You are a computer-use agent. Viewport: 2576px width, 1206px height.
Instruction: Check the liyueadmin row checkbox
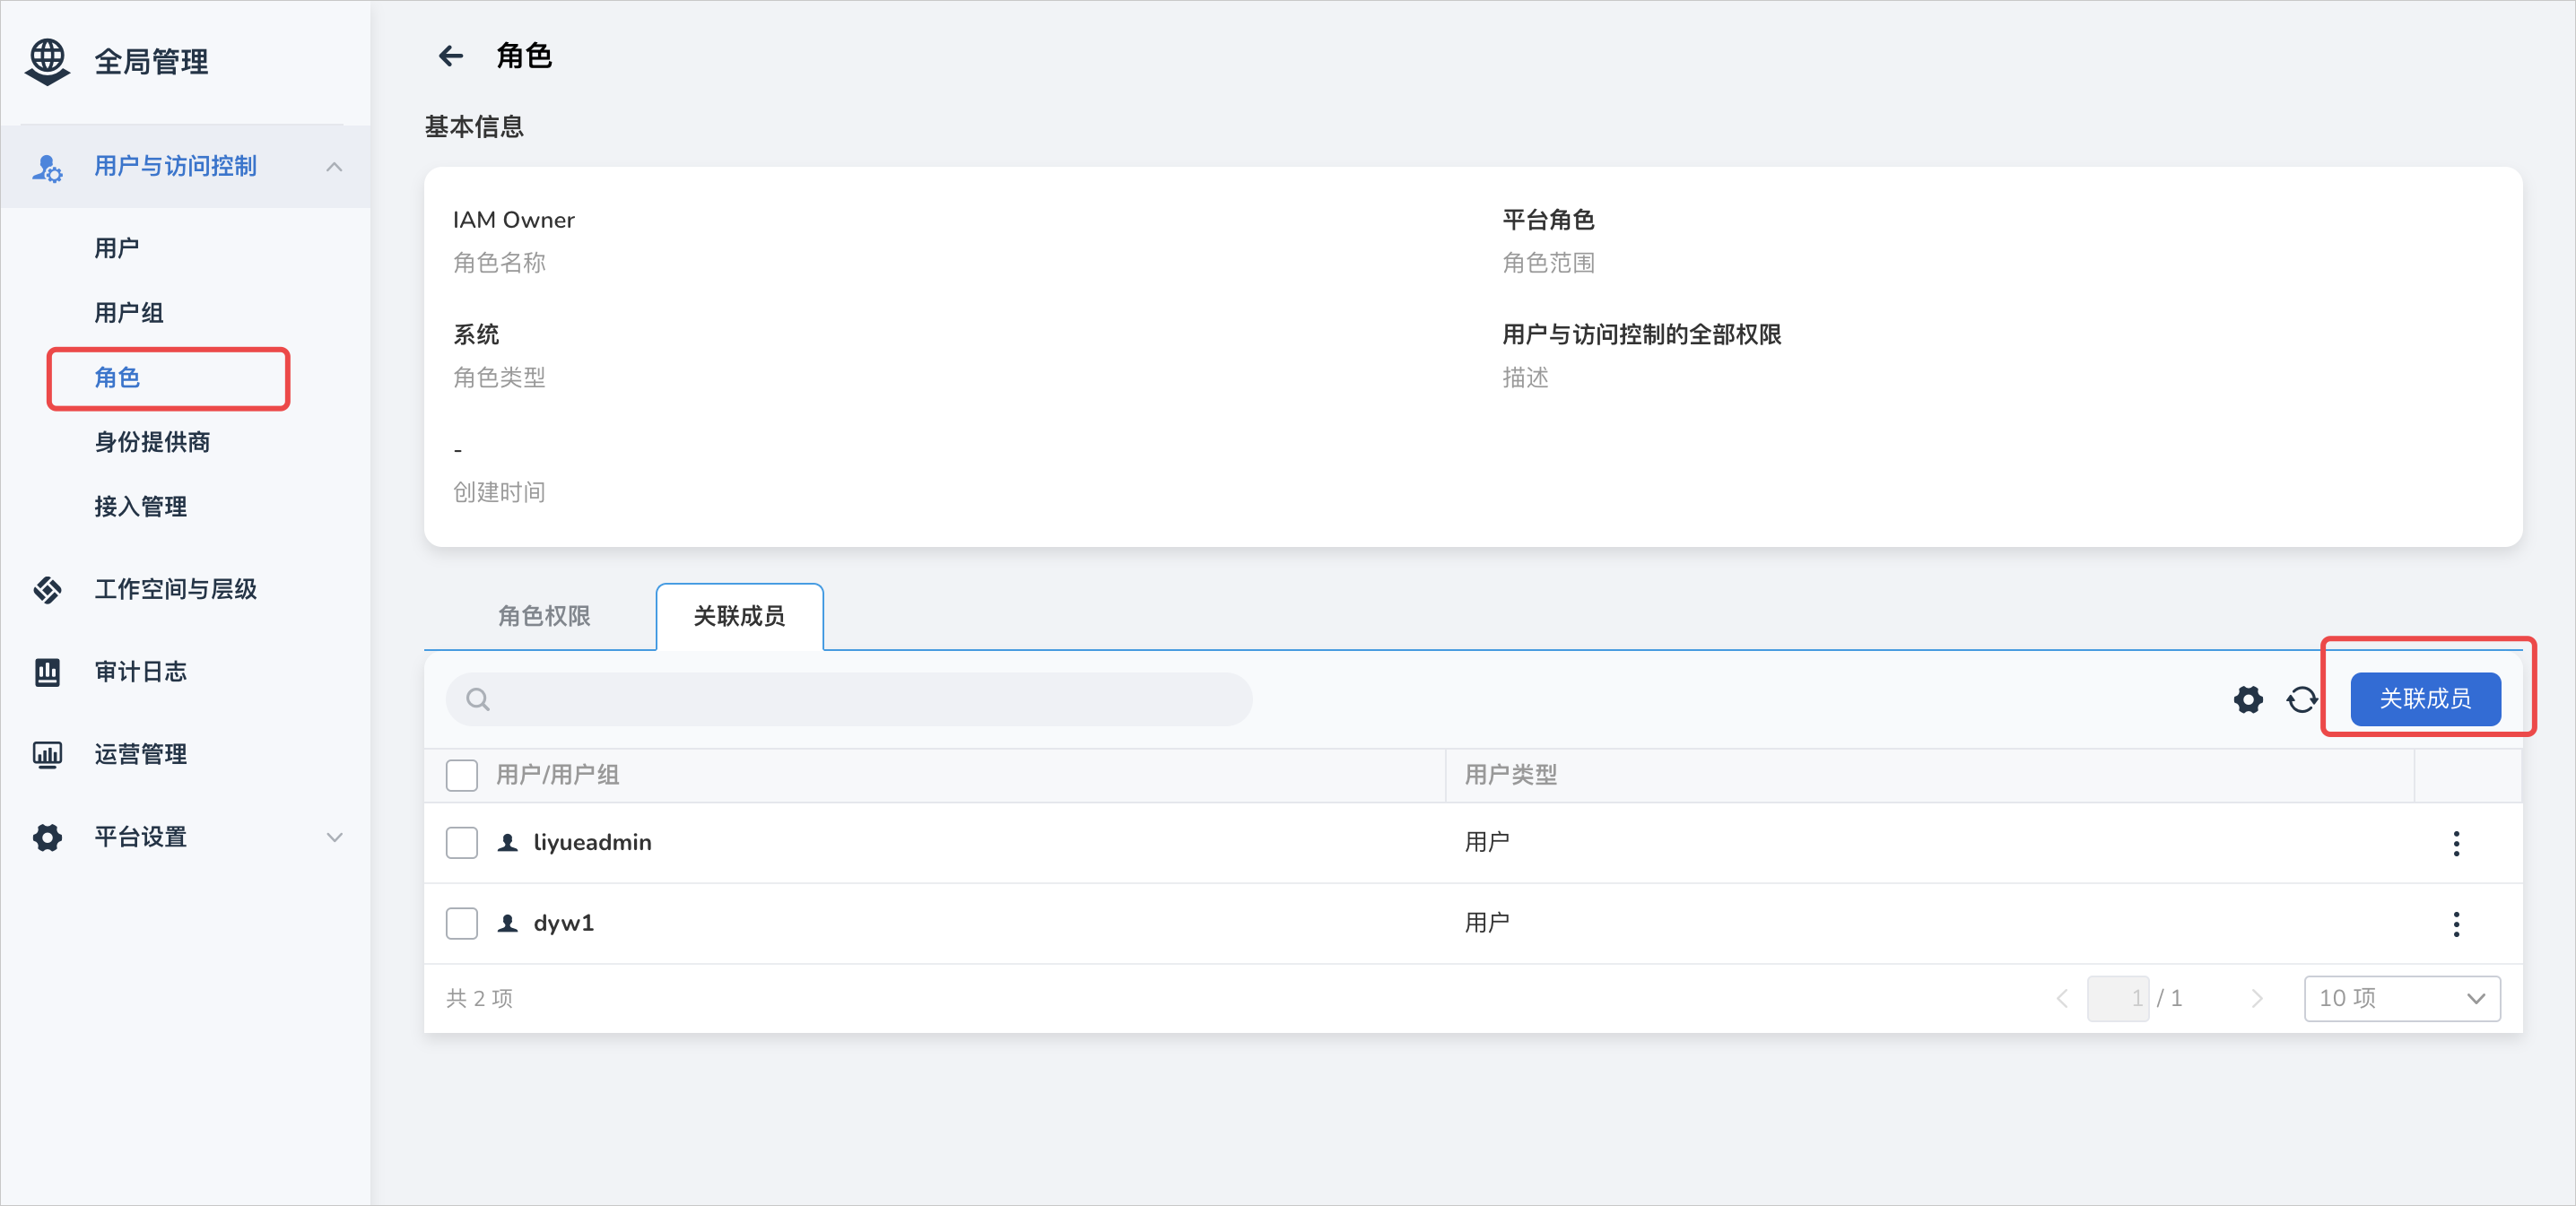[462, 843]
